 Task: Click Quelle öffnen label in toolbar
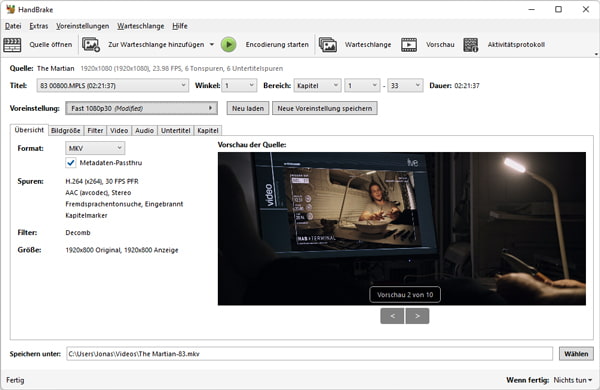click(x=51, y=45)
